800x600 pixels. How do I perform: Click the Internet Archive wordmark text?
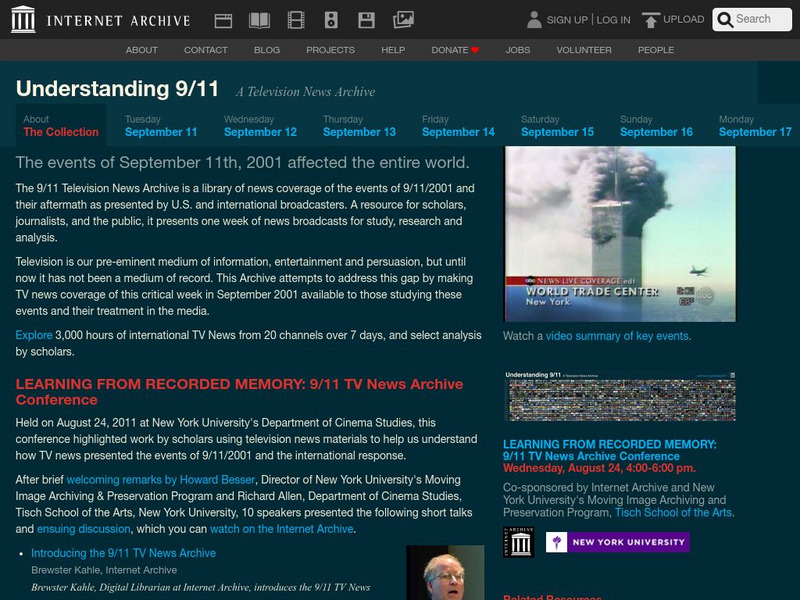pyautogui.click(x=118, y=20)
